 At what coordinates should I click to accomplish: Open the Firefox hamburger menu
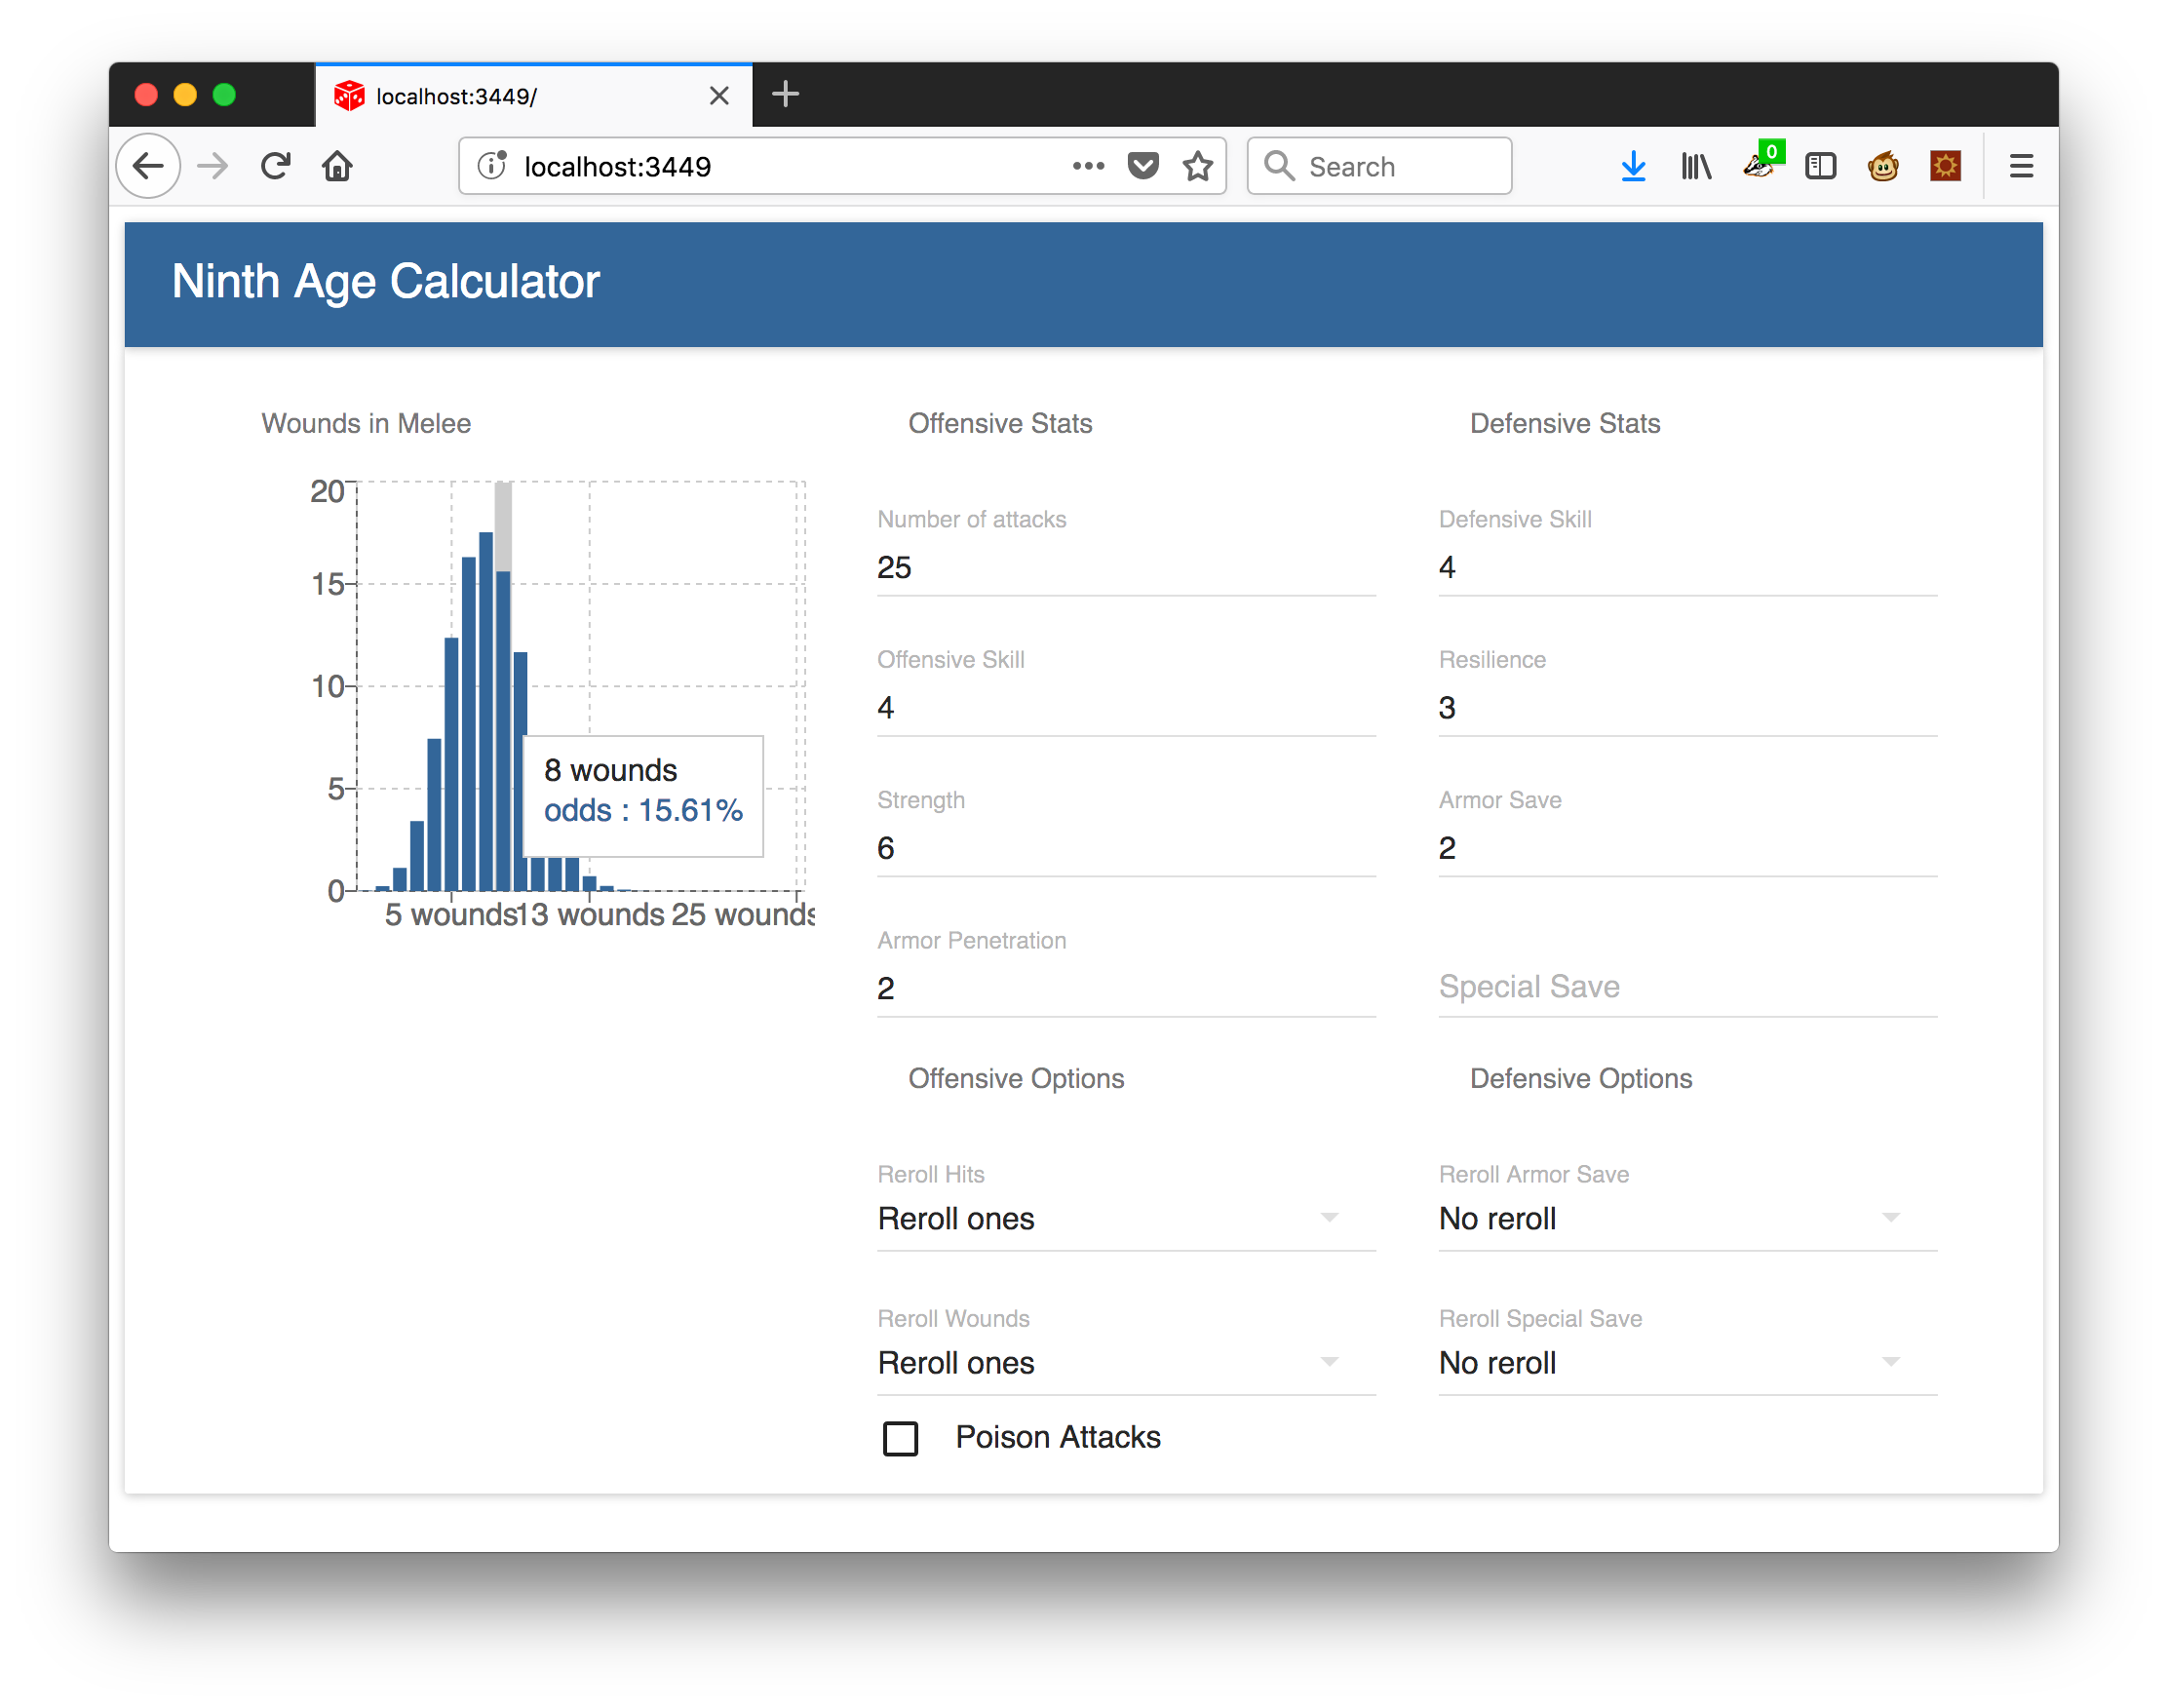[x=2021, y=166]
